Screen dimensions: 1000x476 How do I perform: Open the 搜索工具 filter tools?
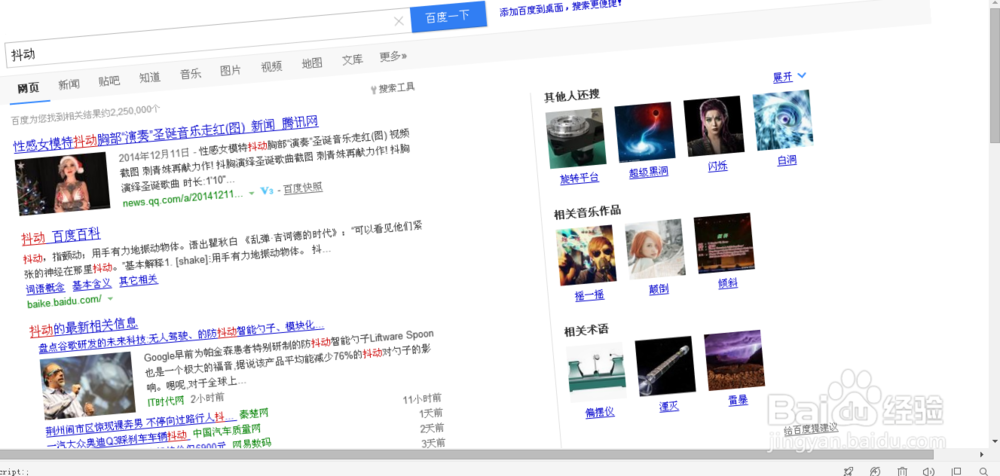pyautogui.click(x=392, y=89)
